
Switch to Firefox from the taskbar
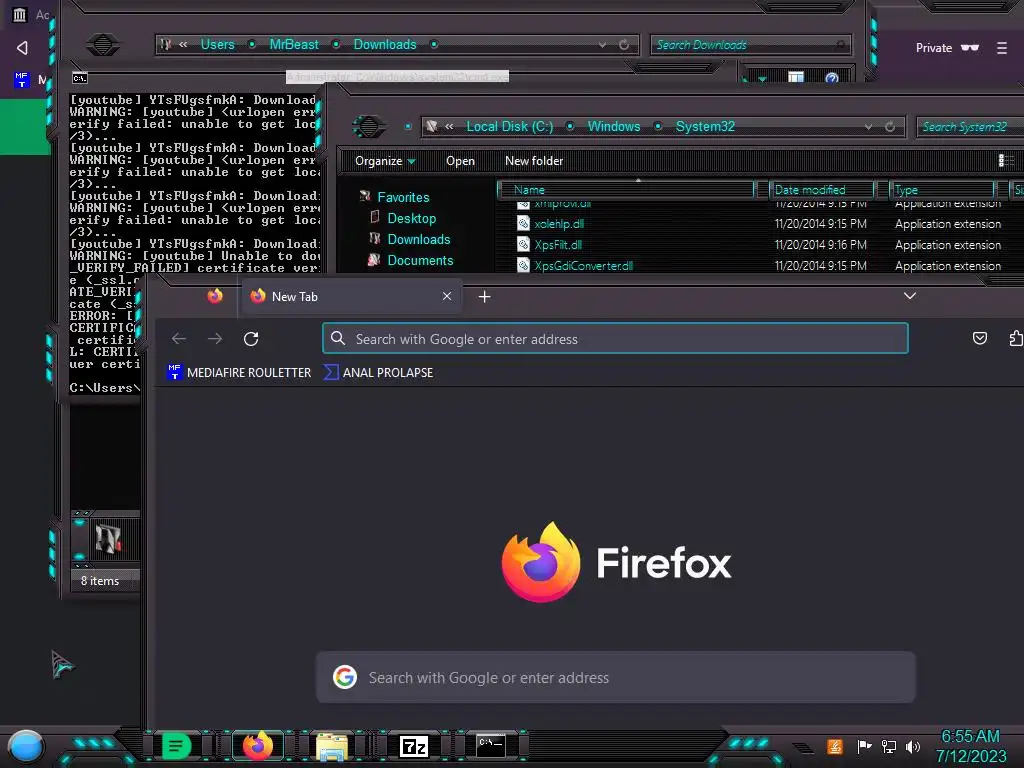click(257, 746)
